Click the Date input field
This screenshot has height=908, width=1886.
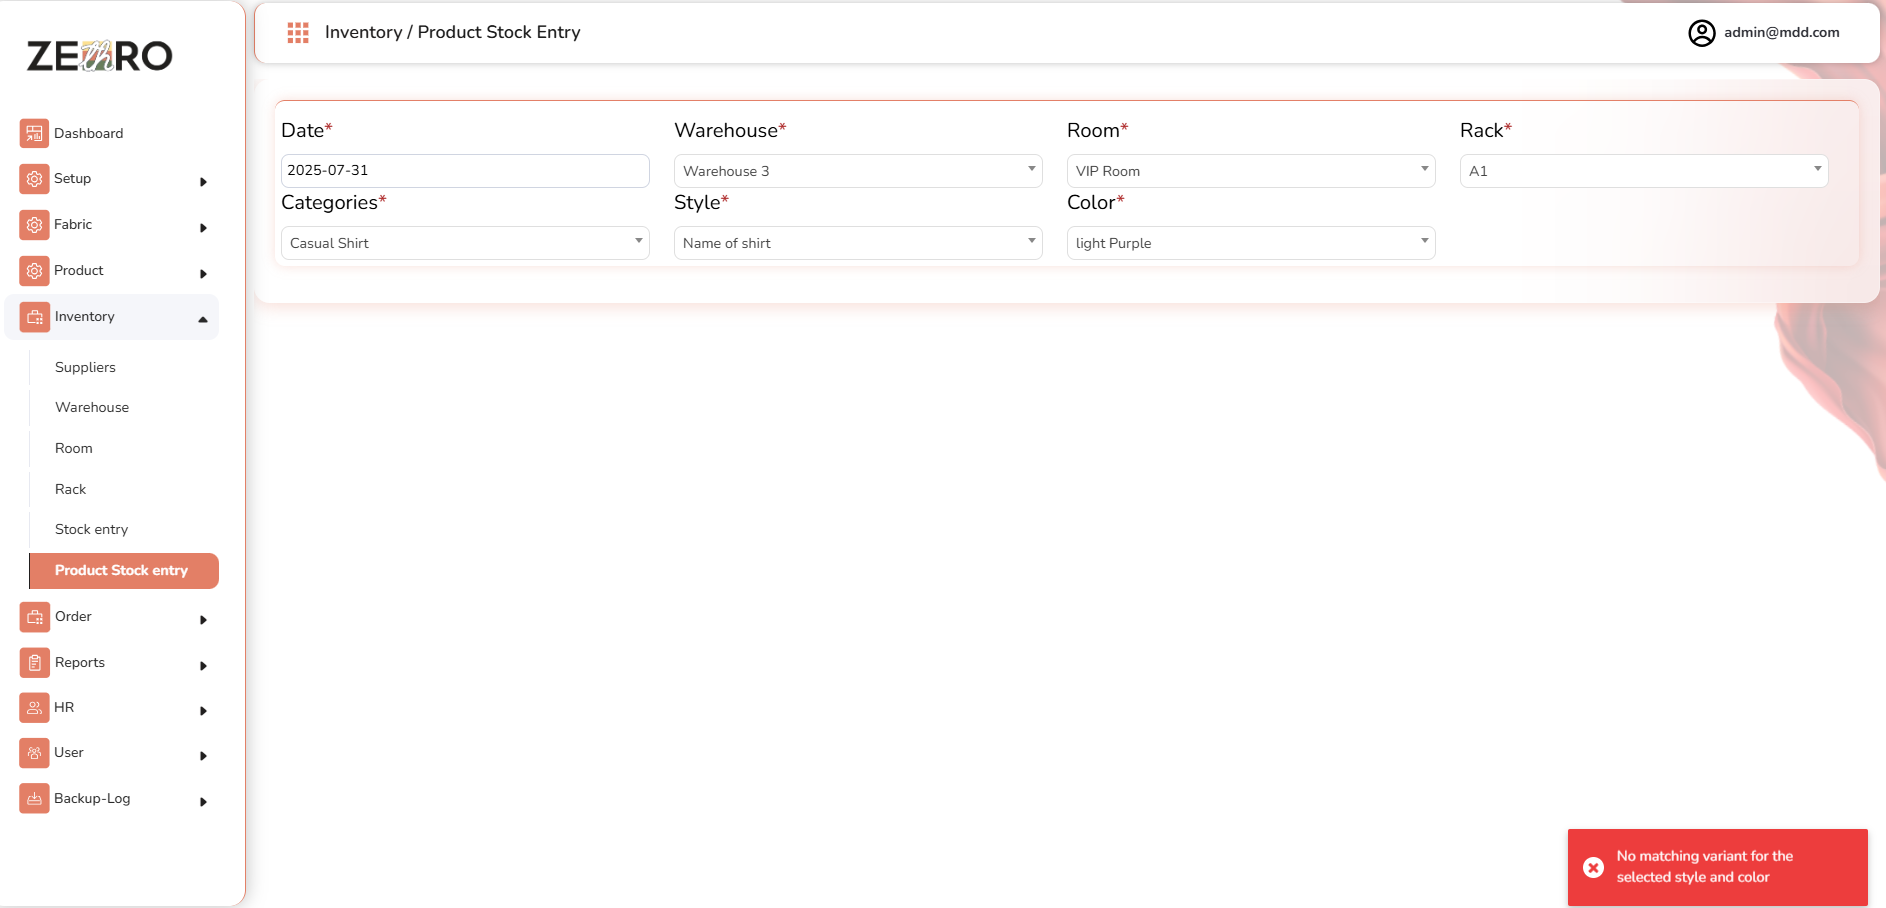[465, 170]
